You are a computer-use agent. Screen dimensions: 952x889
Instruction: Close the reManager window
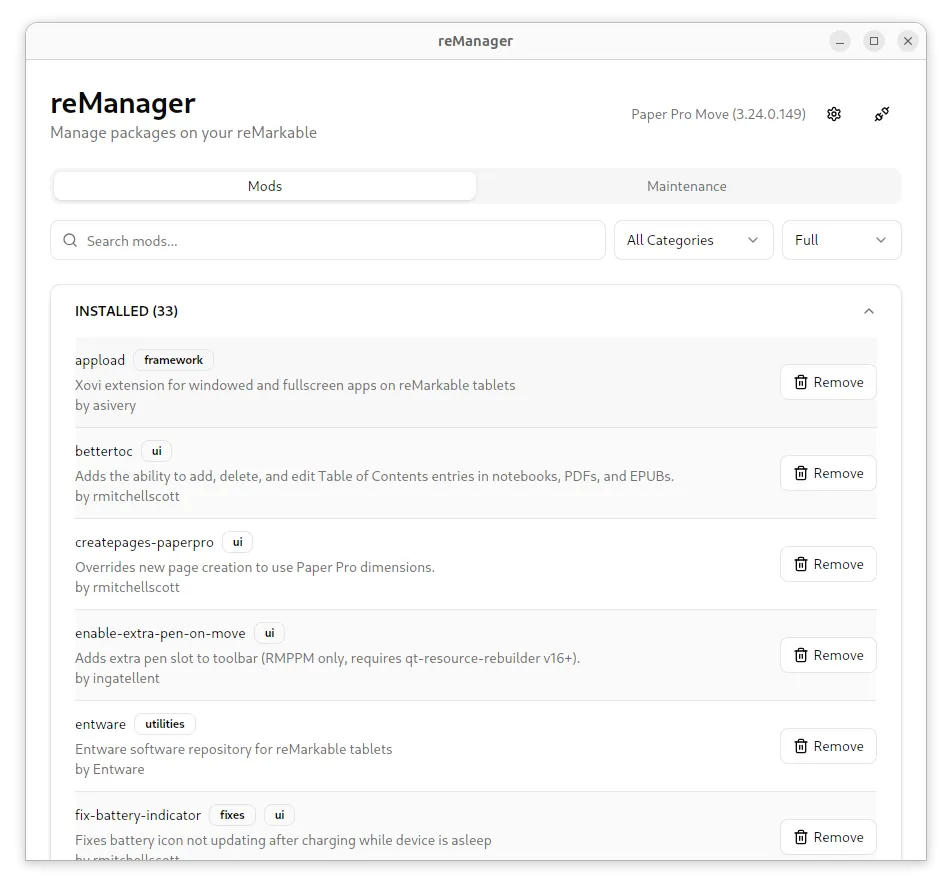[908, 41]
